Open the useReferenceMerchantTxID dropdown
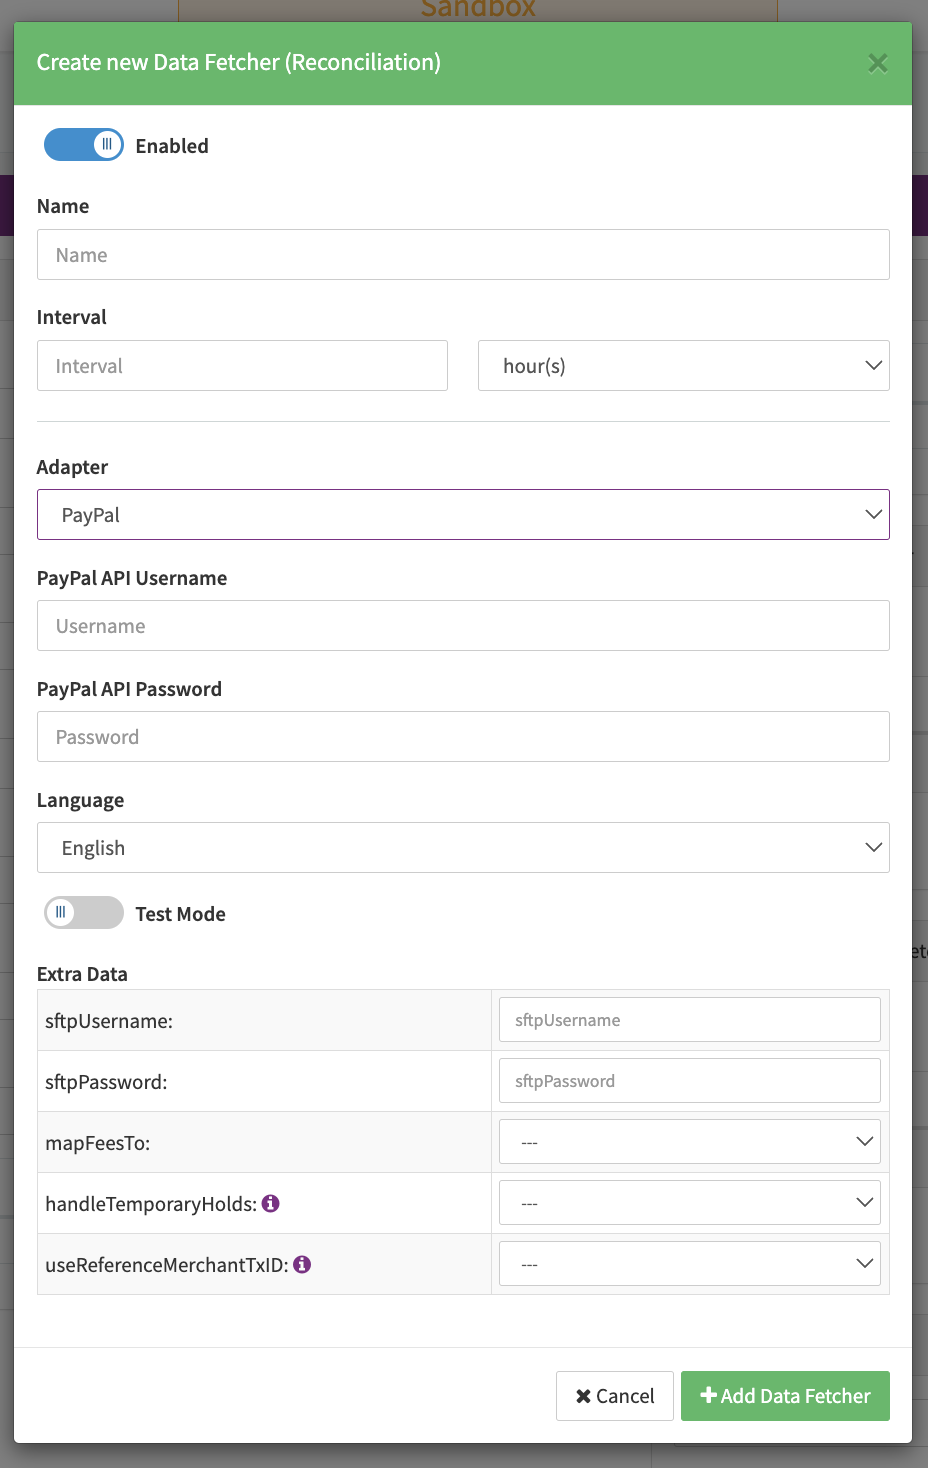 click(689, 1264)
